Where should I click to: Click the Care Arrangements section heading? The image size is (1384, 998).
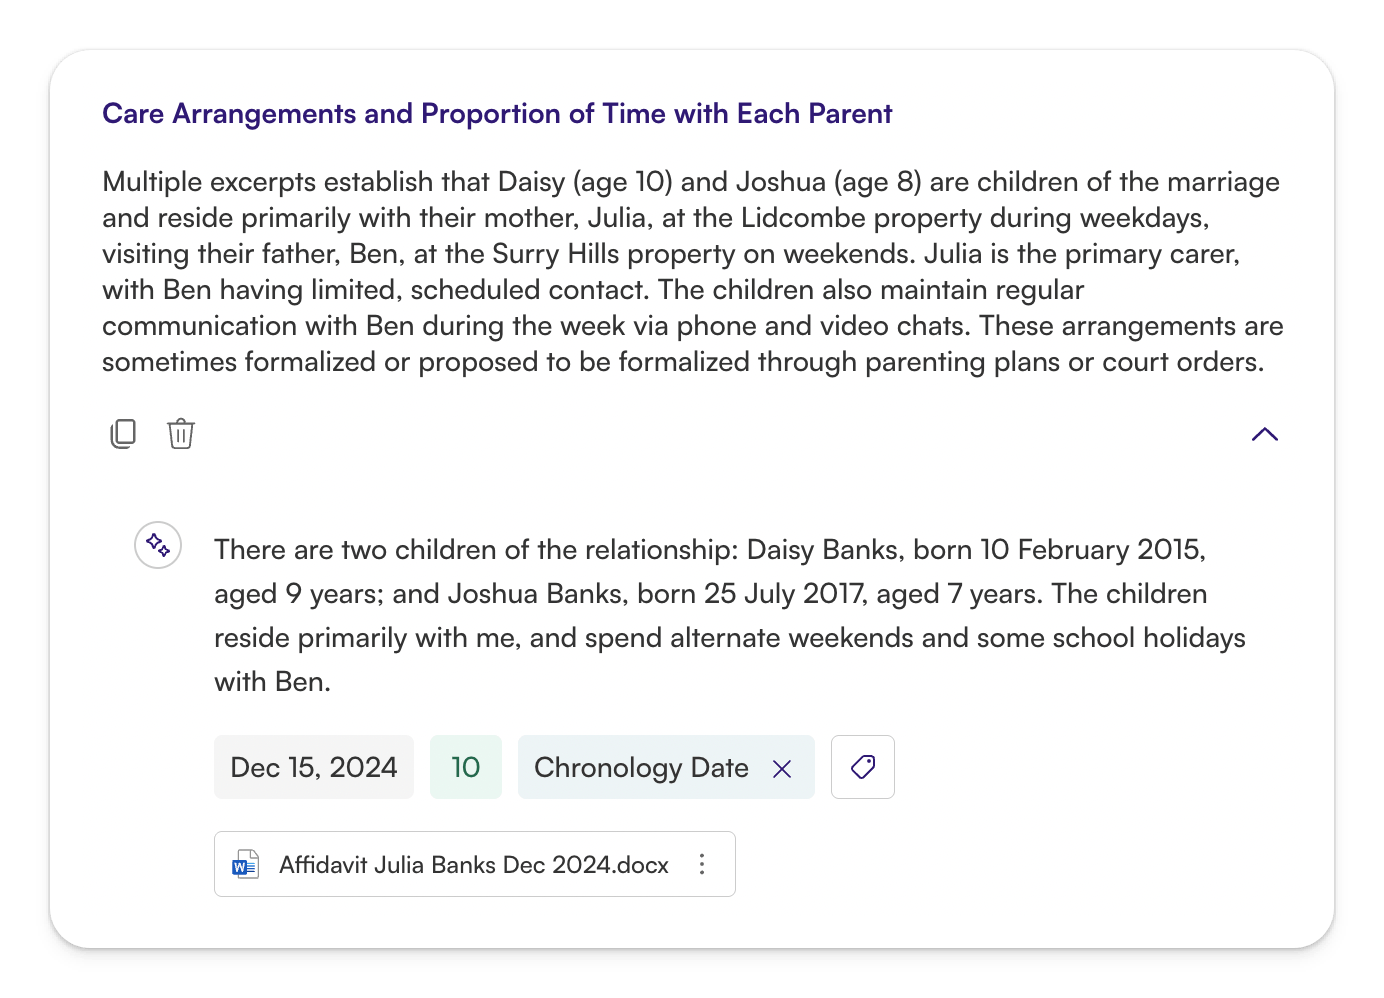click(x=497, y=114)
